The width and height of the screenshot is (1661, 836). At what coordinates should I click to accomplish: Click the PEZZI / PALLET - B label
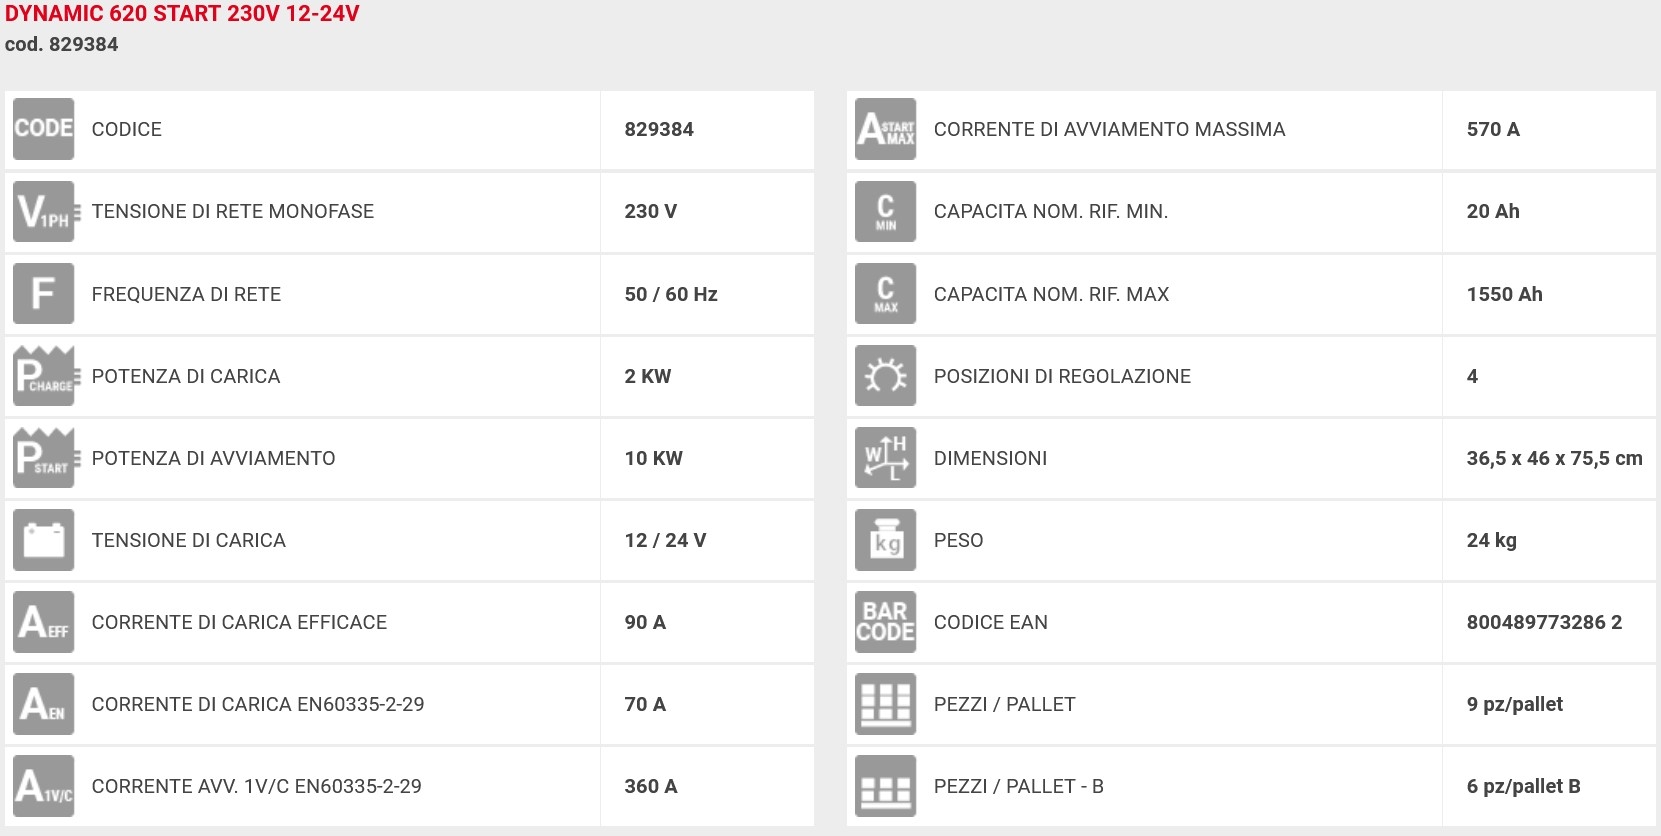tap(1019, 786)
